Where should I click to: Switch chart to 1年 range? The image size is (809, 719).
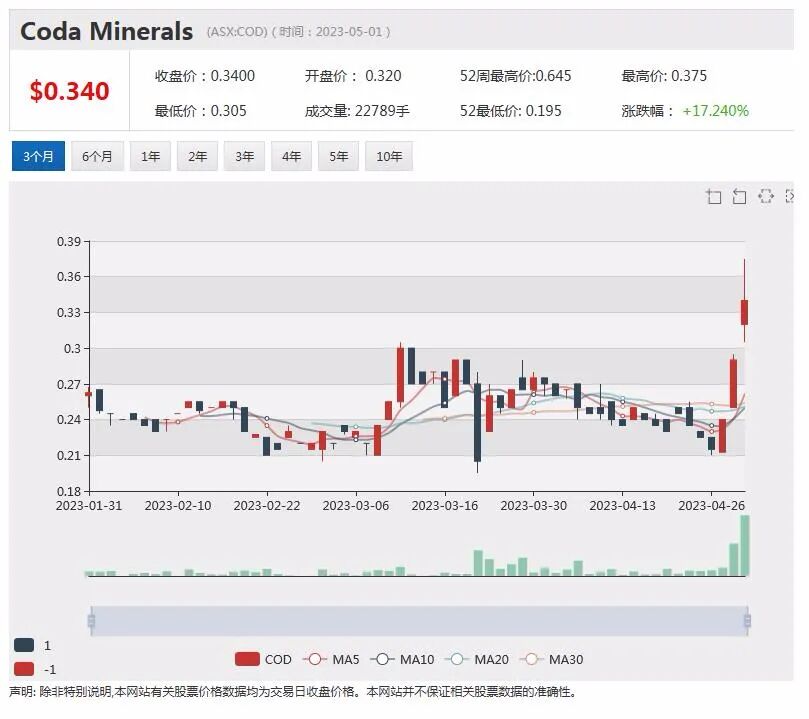(x=150, y=156)
